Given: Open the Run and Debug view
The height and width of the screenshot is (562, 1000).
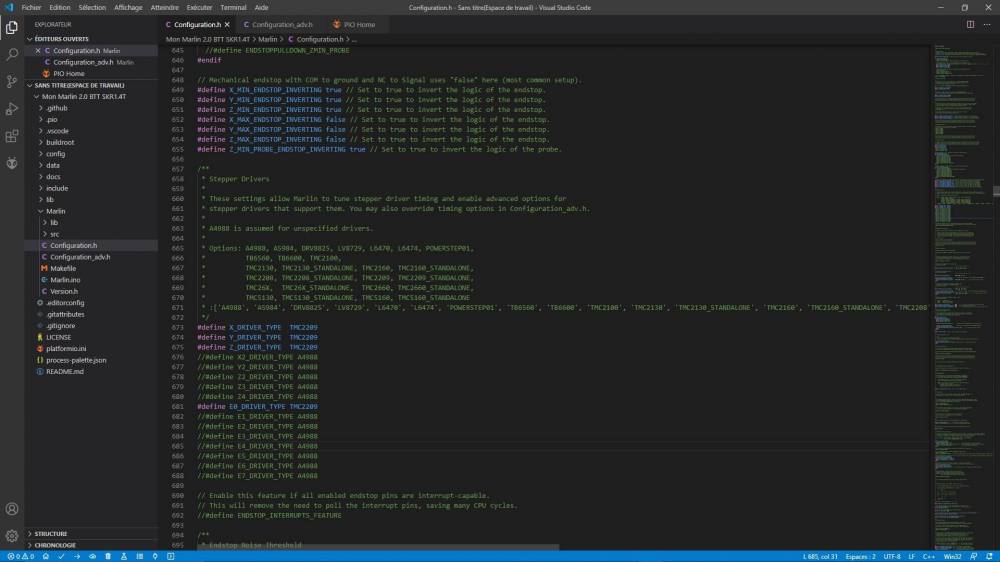Looking at the screenshot, I should (x=11, y=109).
